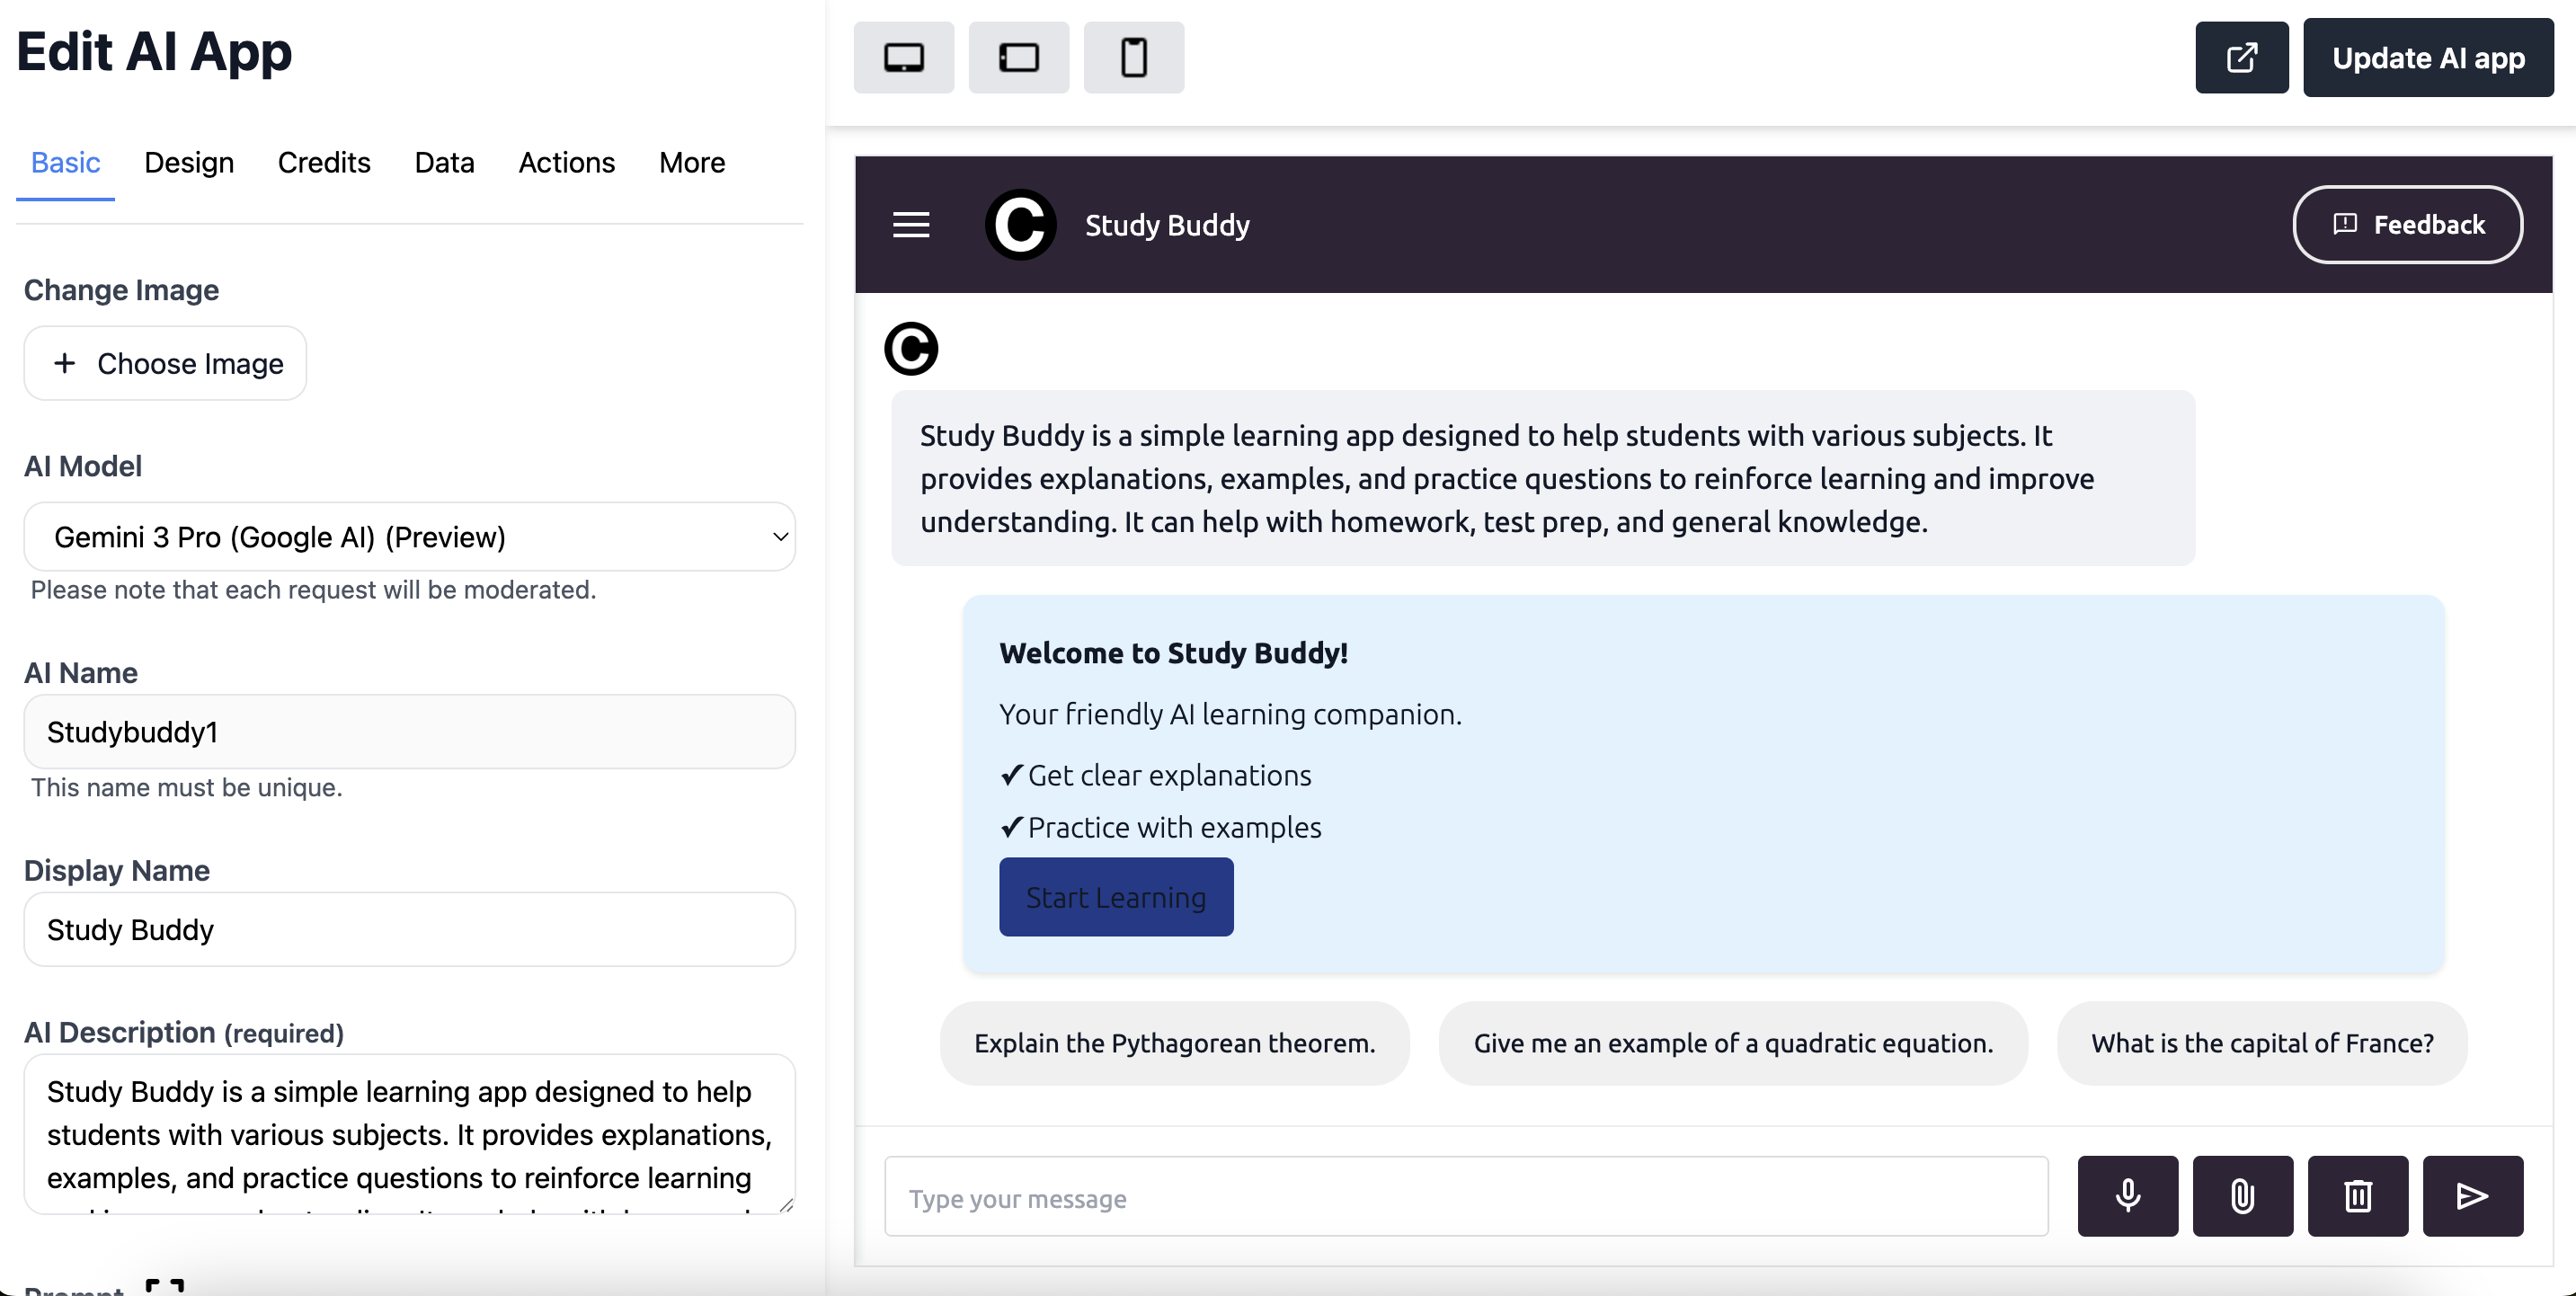The image size is (2576, 1296).
Task: Open the Credits tab
Action: click(324, 163)
